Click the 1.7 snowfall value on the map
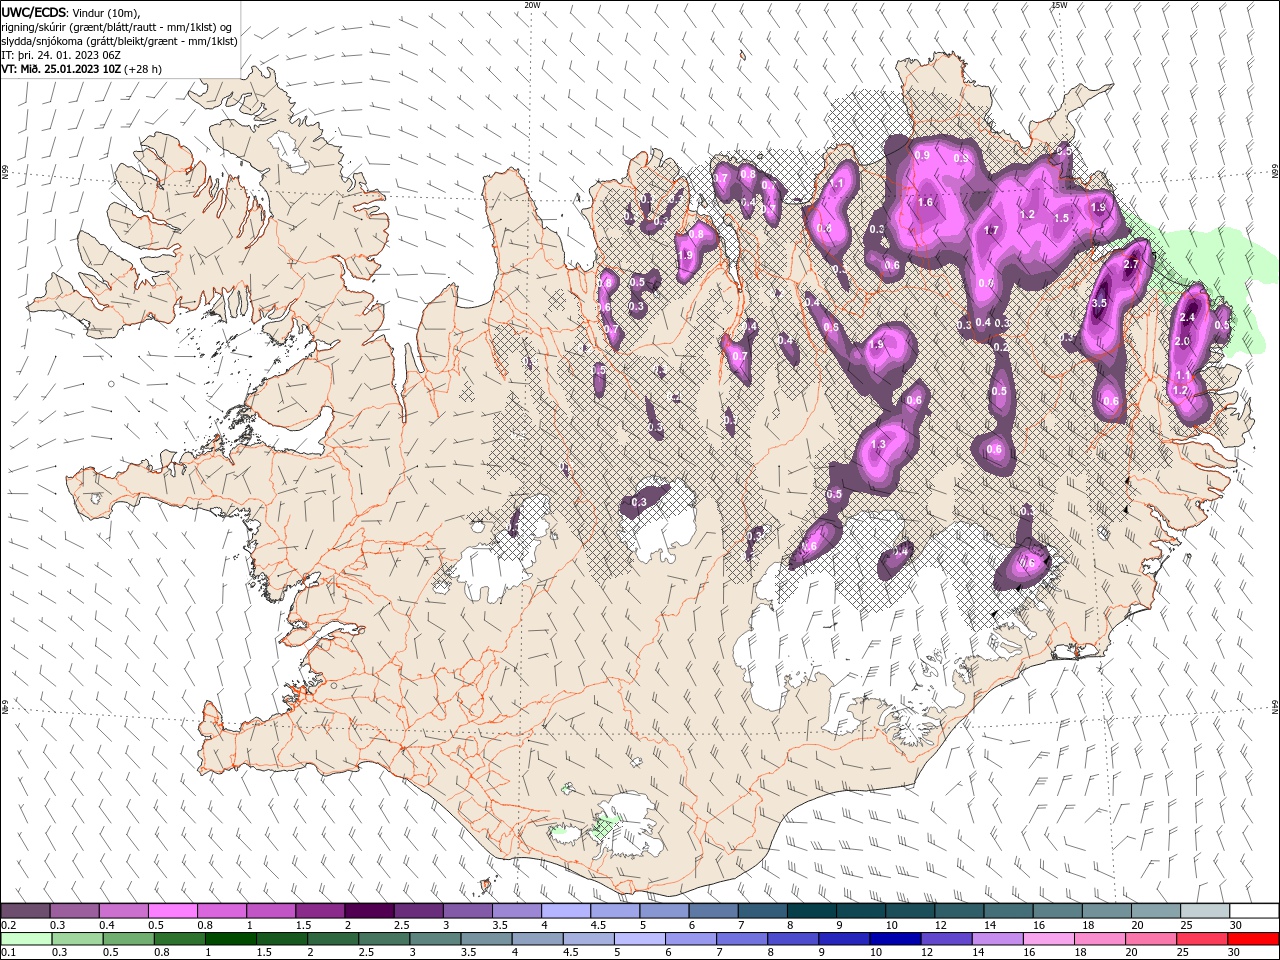 (x=991, y=230)
